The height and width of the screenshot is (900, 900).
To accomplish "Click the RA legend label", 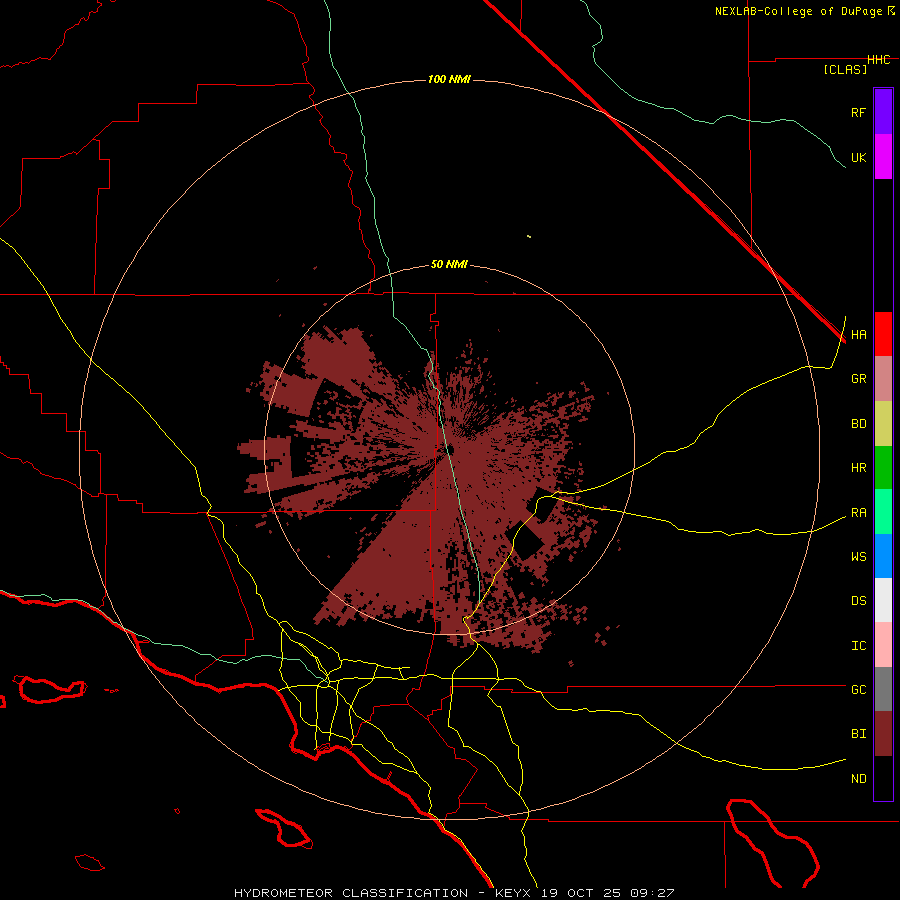I will tap(858, 513).
